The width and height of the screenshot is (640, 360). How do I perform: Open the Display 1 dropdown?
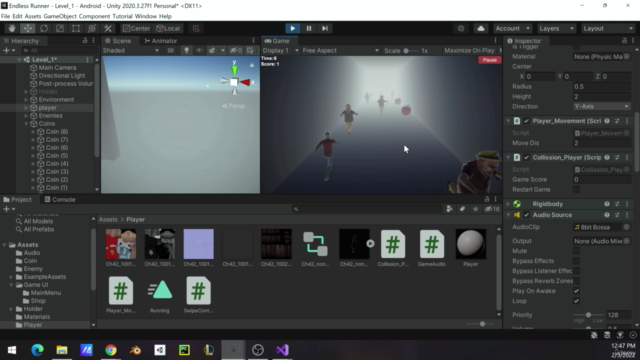tap(280, 50)
